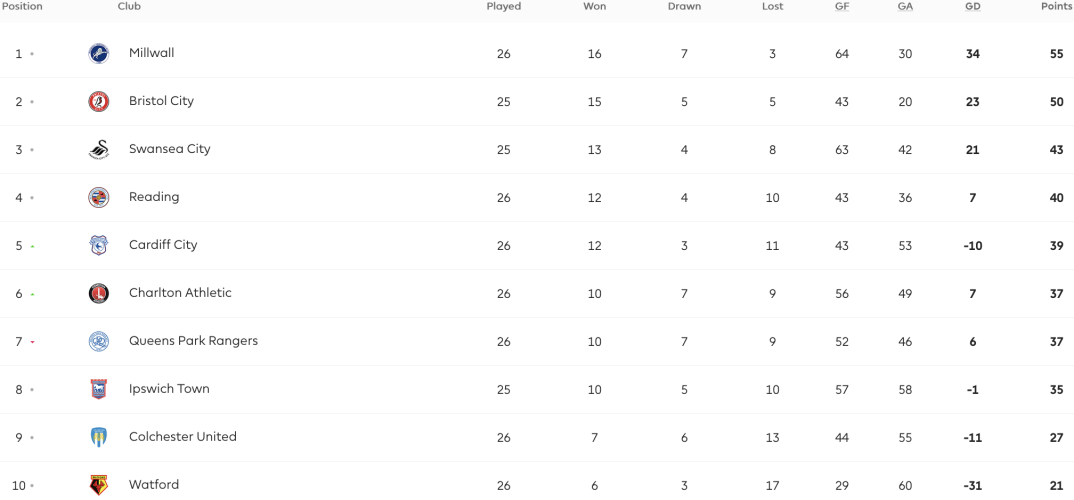Viewport: 1074px width, 500px height.
Task: Click the Position column header
Action: [21, 6]
